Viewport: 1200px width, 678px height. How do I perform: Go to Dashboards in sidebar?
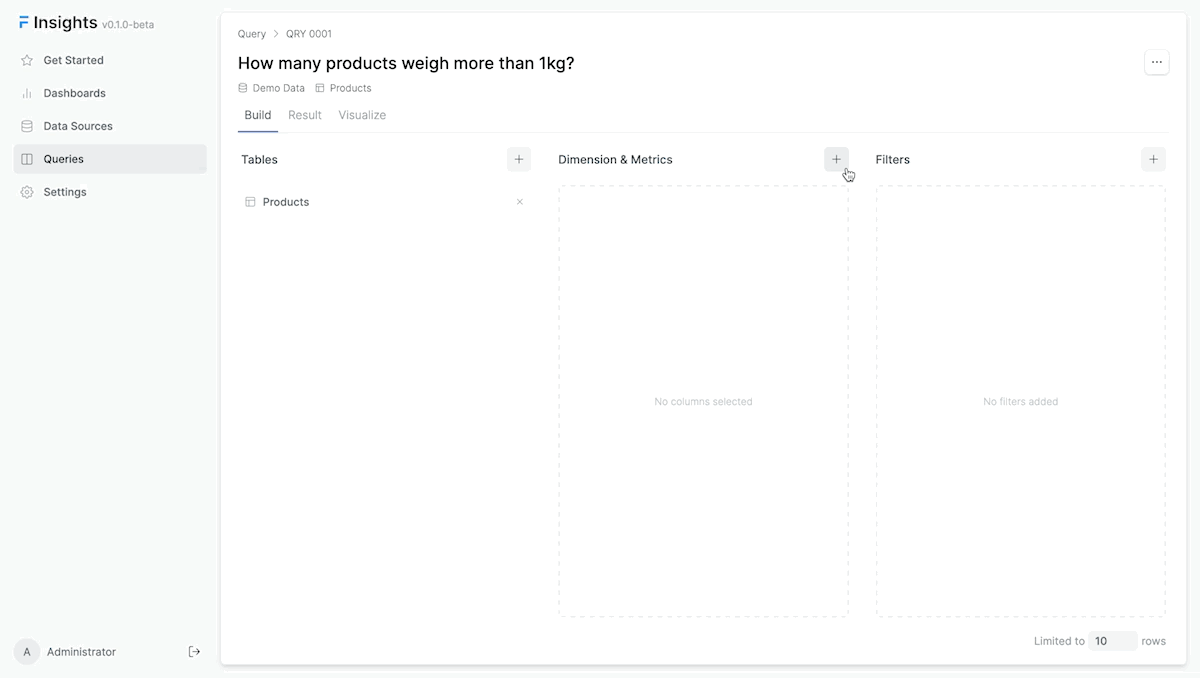(74, 93)
